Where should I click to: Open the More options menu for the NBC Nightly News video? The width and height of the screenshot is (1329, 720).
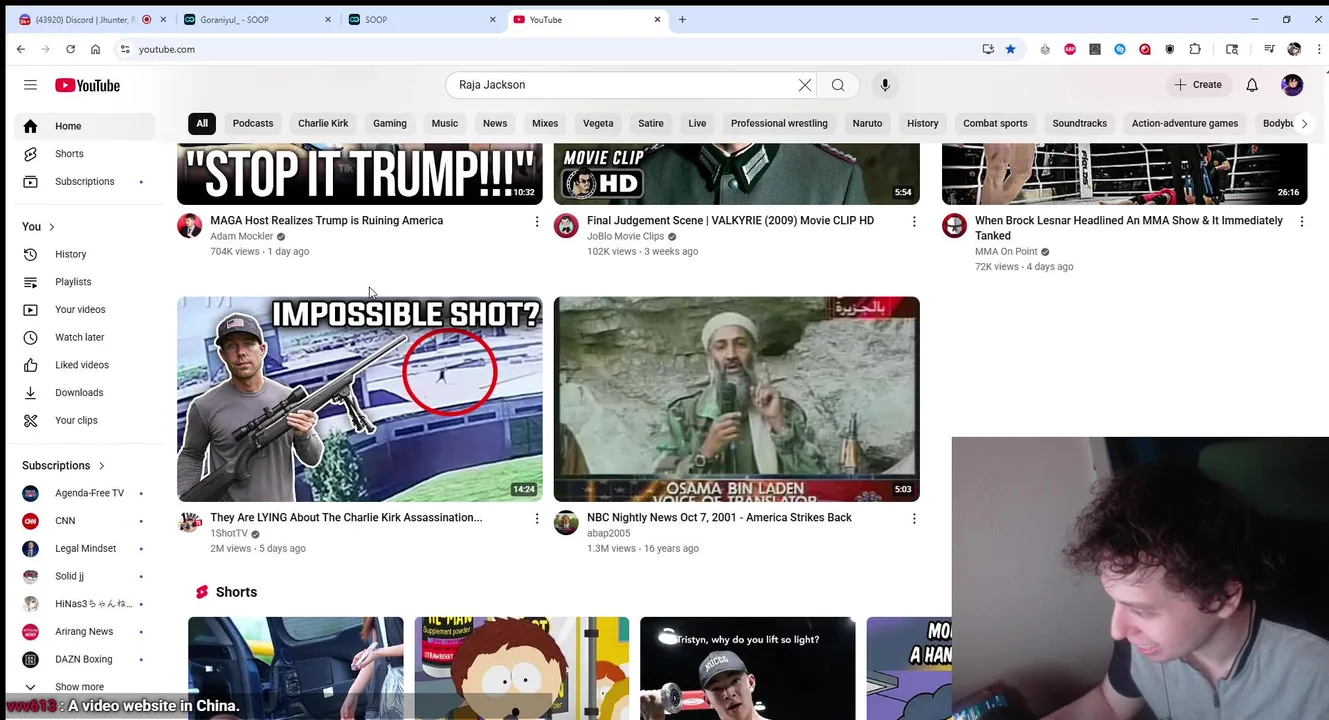(x=914, y=518)
